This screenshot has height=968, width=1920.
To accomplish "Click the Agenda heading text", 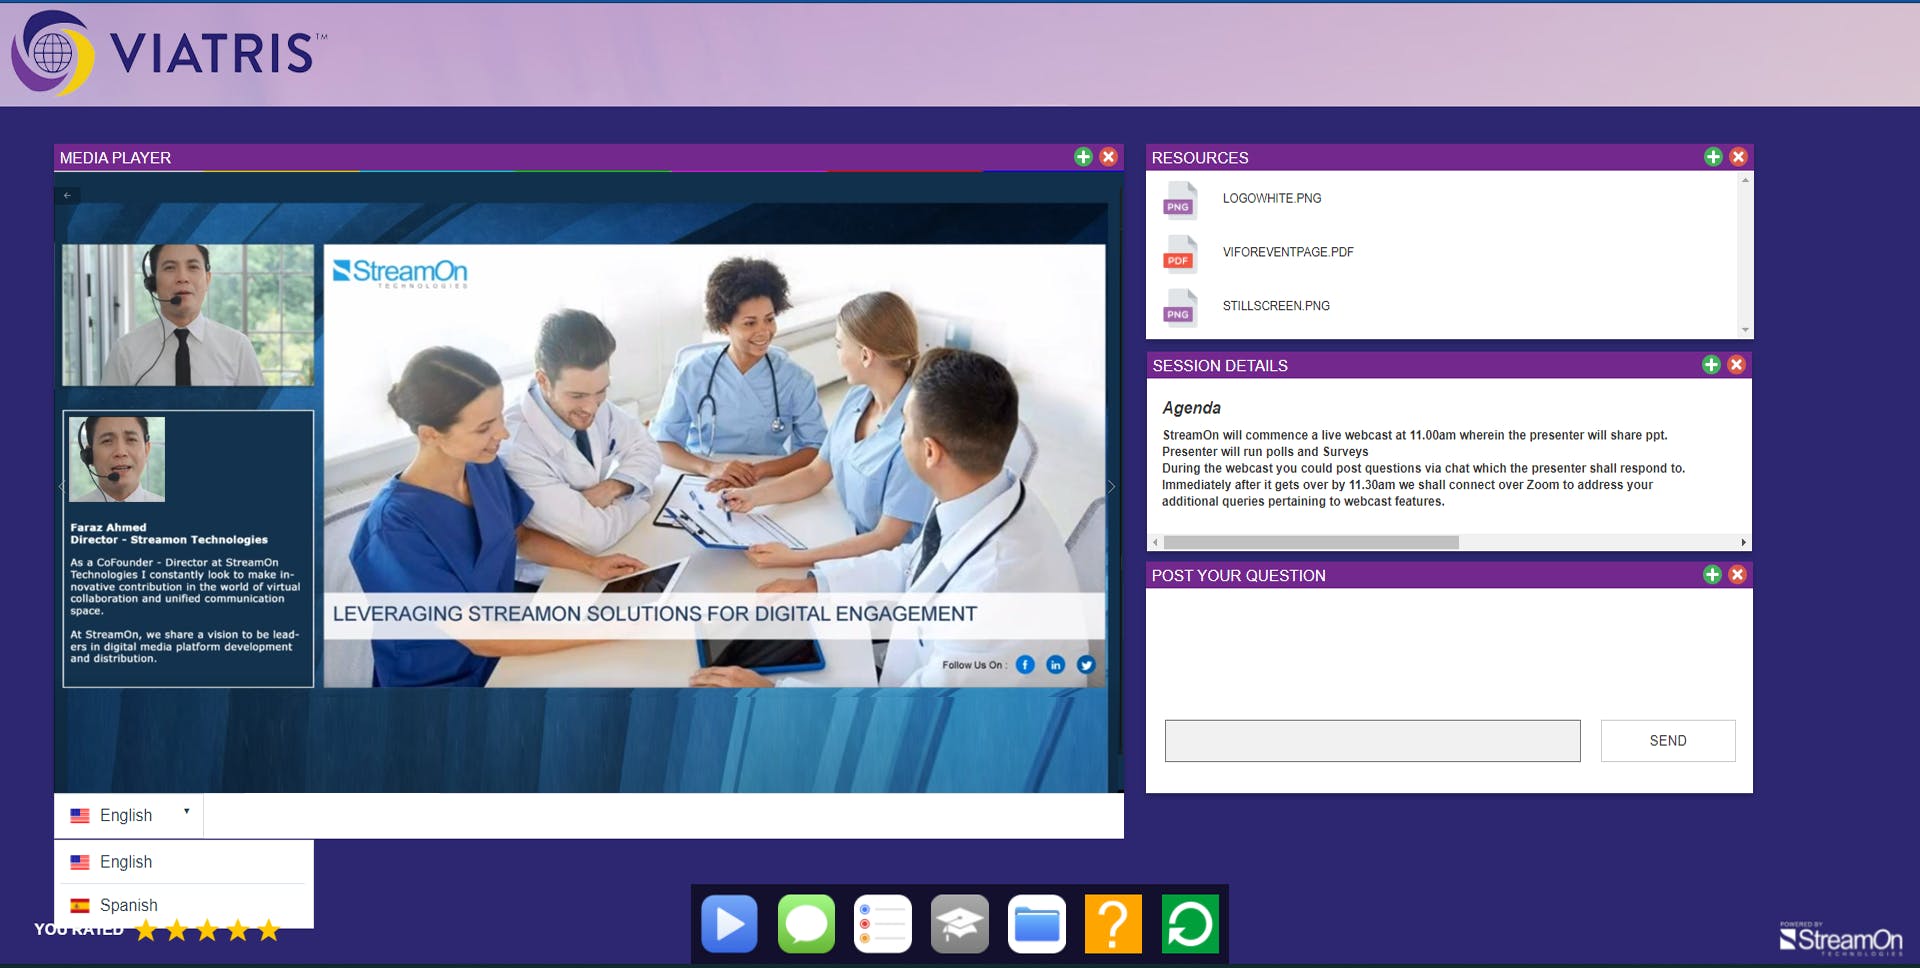I will (x=1191, y=408).
